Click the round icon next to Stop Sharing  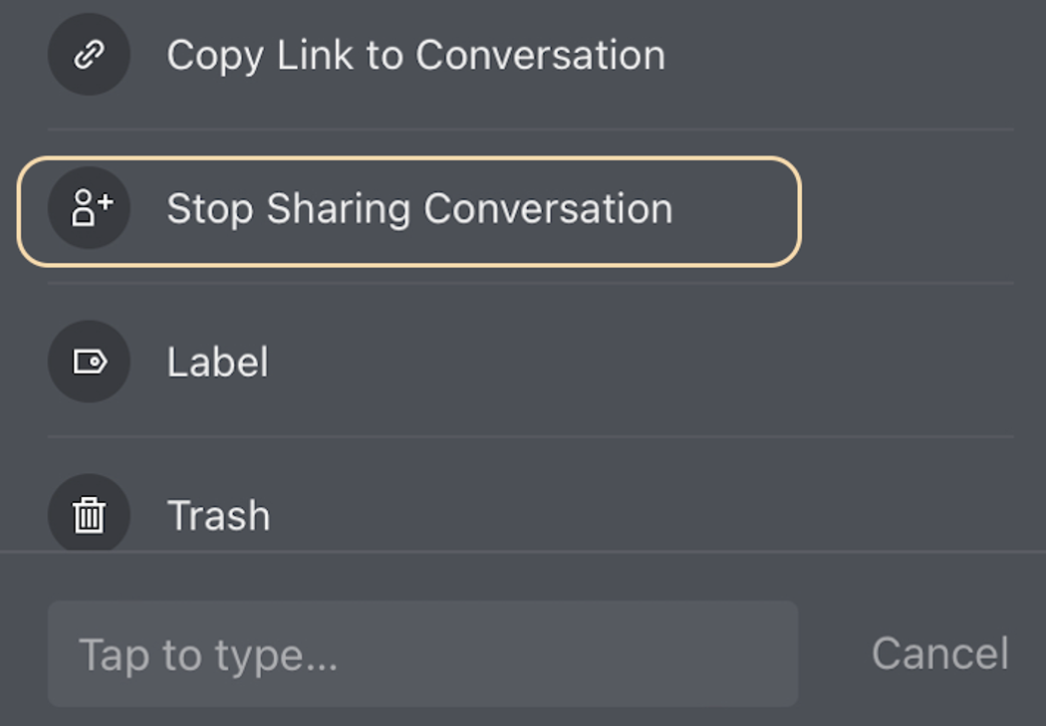89,208
